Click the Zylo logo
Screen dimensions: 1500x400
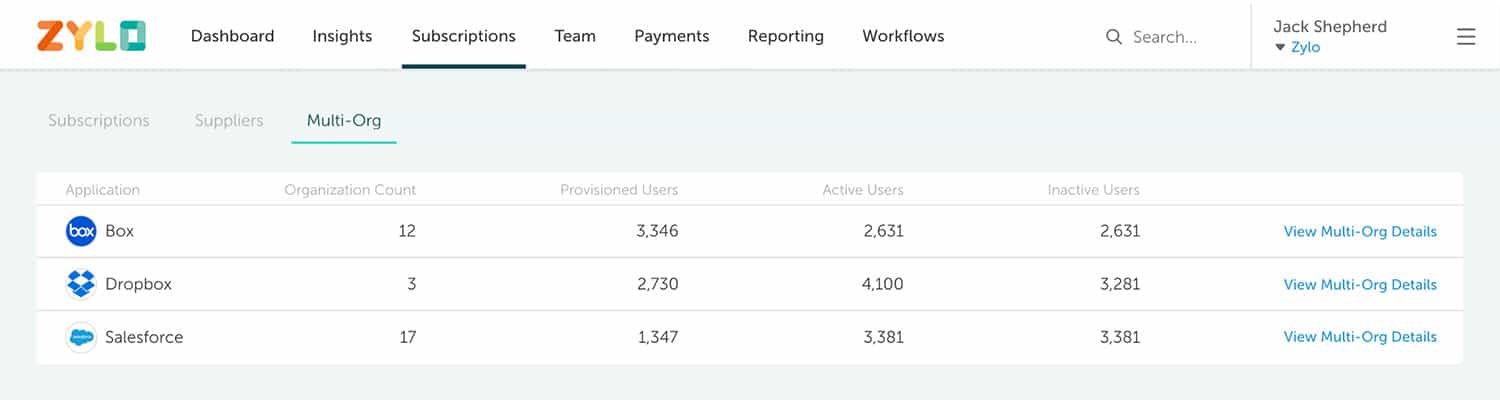(x=91, y=36)
